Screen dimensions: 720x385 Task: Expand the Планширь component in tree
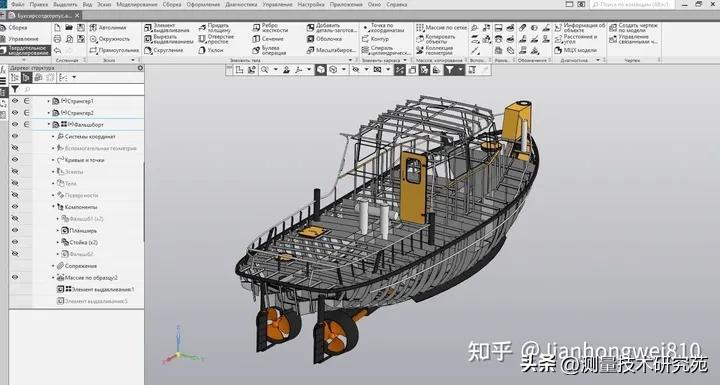(x=58, y=231)
